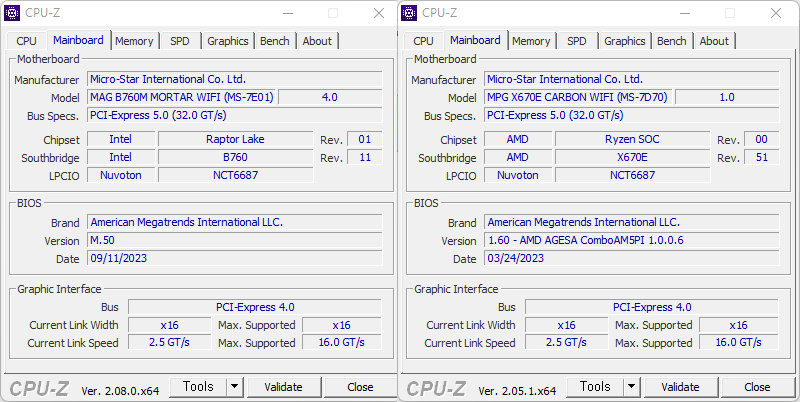The height and width of the screenshot is (402, 800).
Task: Expand the Tools dropdown arrow in right window
Action: click(632, 387)
